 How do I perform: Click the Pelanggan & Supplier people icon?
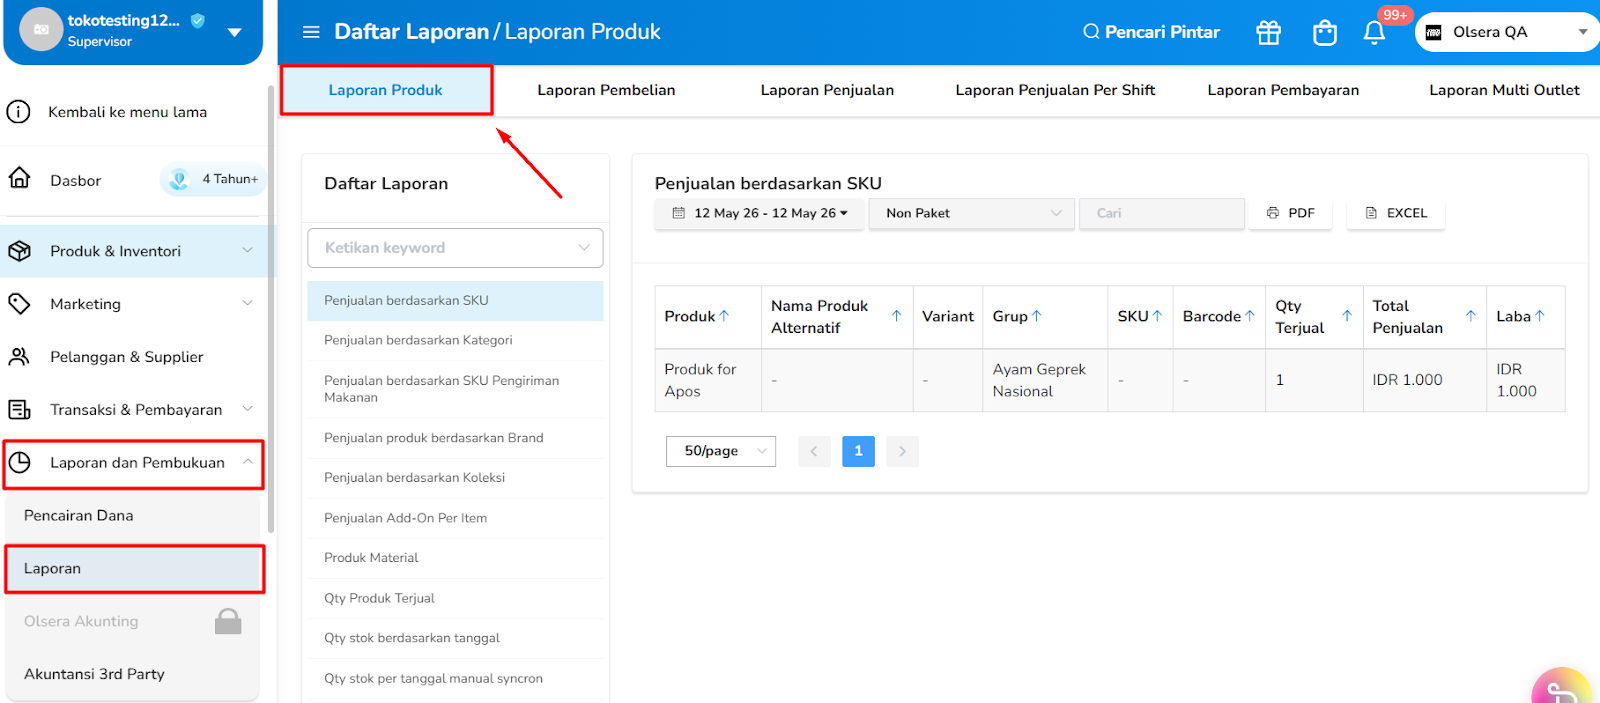(x=19, y=356)
